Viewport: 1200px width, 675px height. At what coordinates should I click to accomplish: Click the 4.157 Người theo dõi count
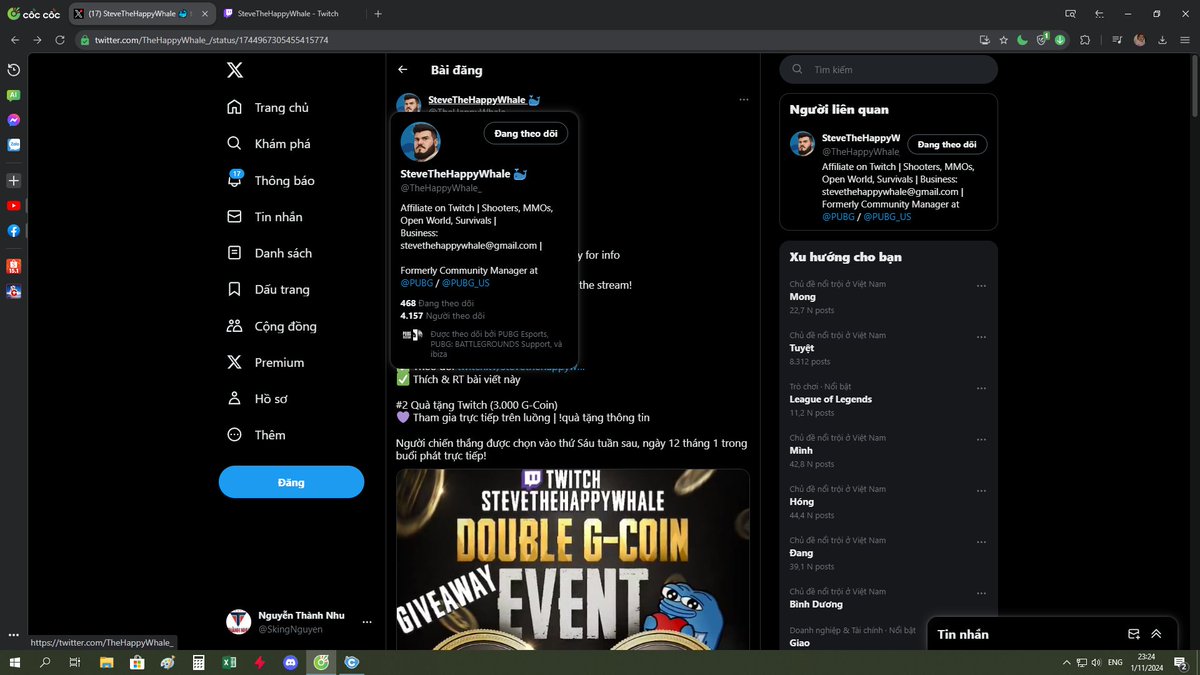442,316
